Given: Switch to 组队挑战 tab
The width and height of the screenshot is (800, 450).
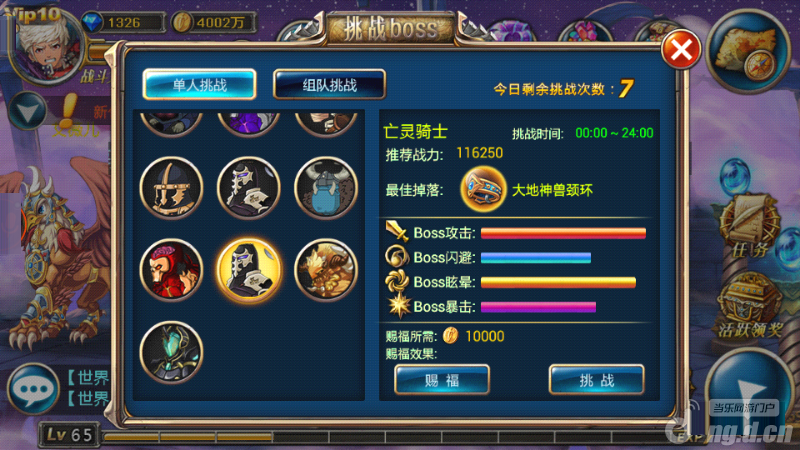Looking at the screenshot, I should (329, 84).
